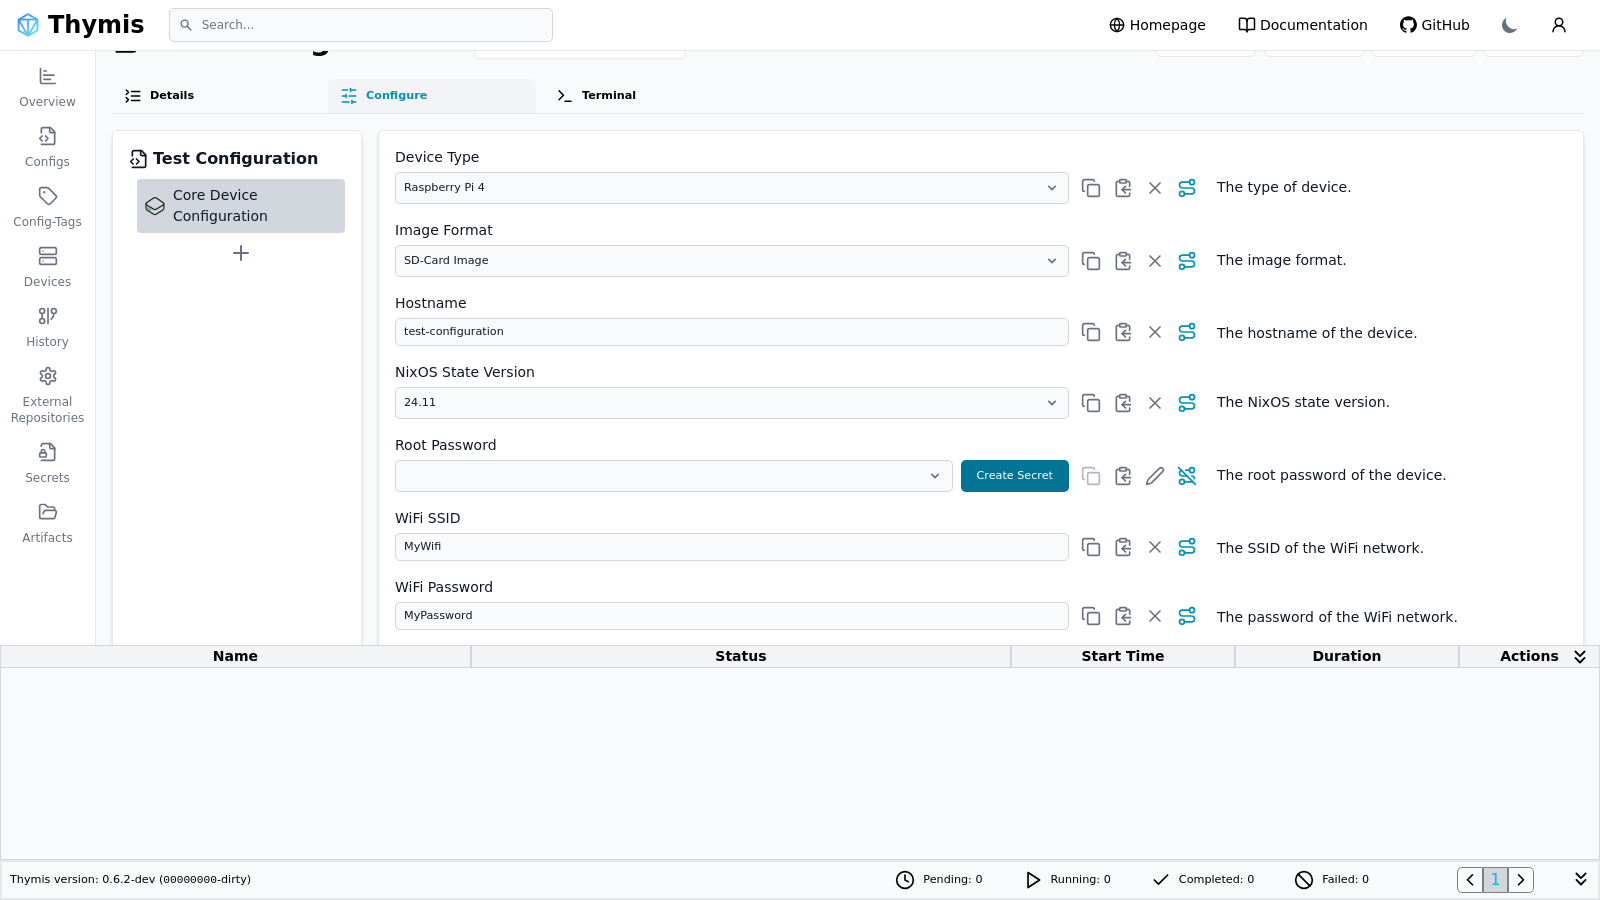Copy the NixOS State Version value

point(1091,403)
